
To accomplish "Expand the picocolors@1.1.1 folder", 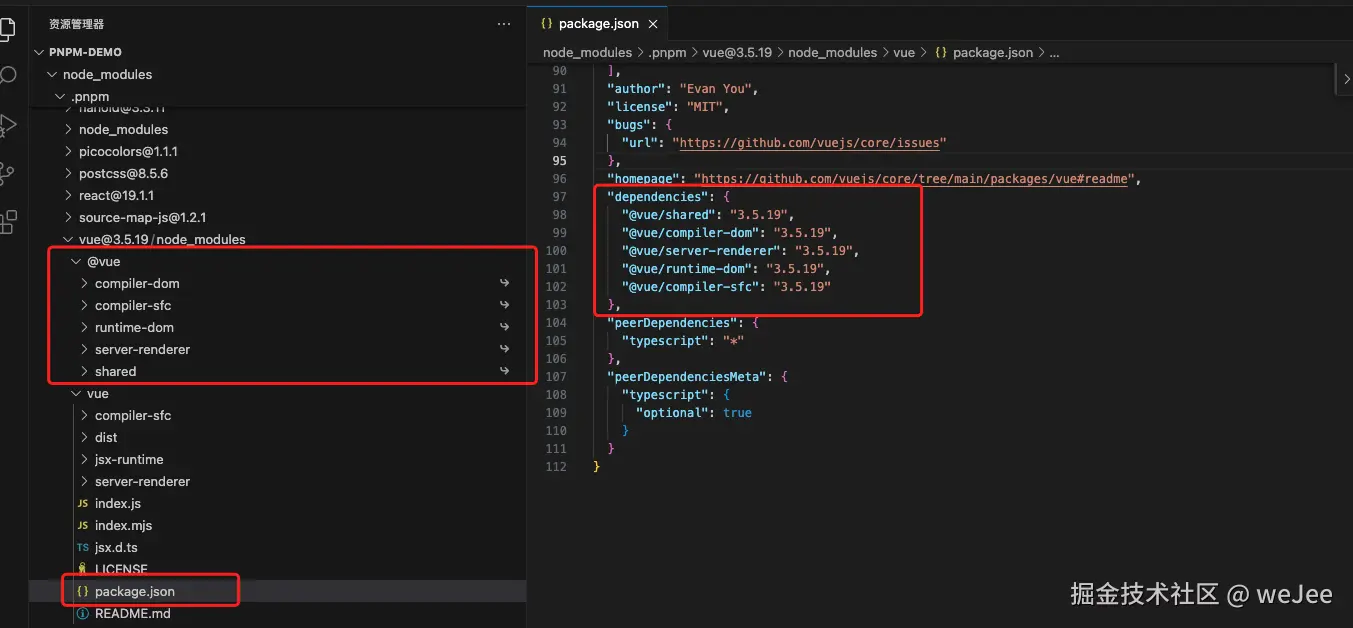I will coord(68,152).
